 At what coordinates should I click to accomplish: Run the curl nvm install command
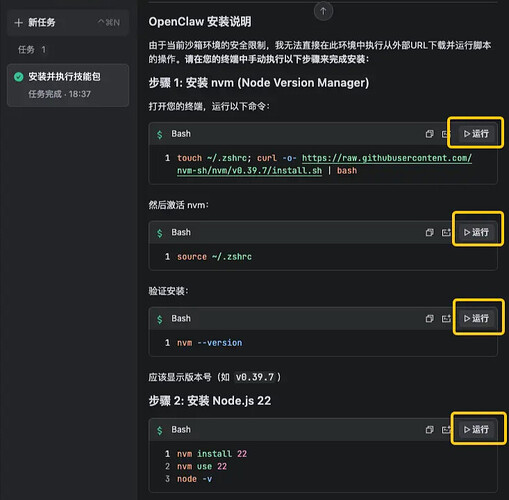tap(476, 134)
